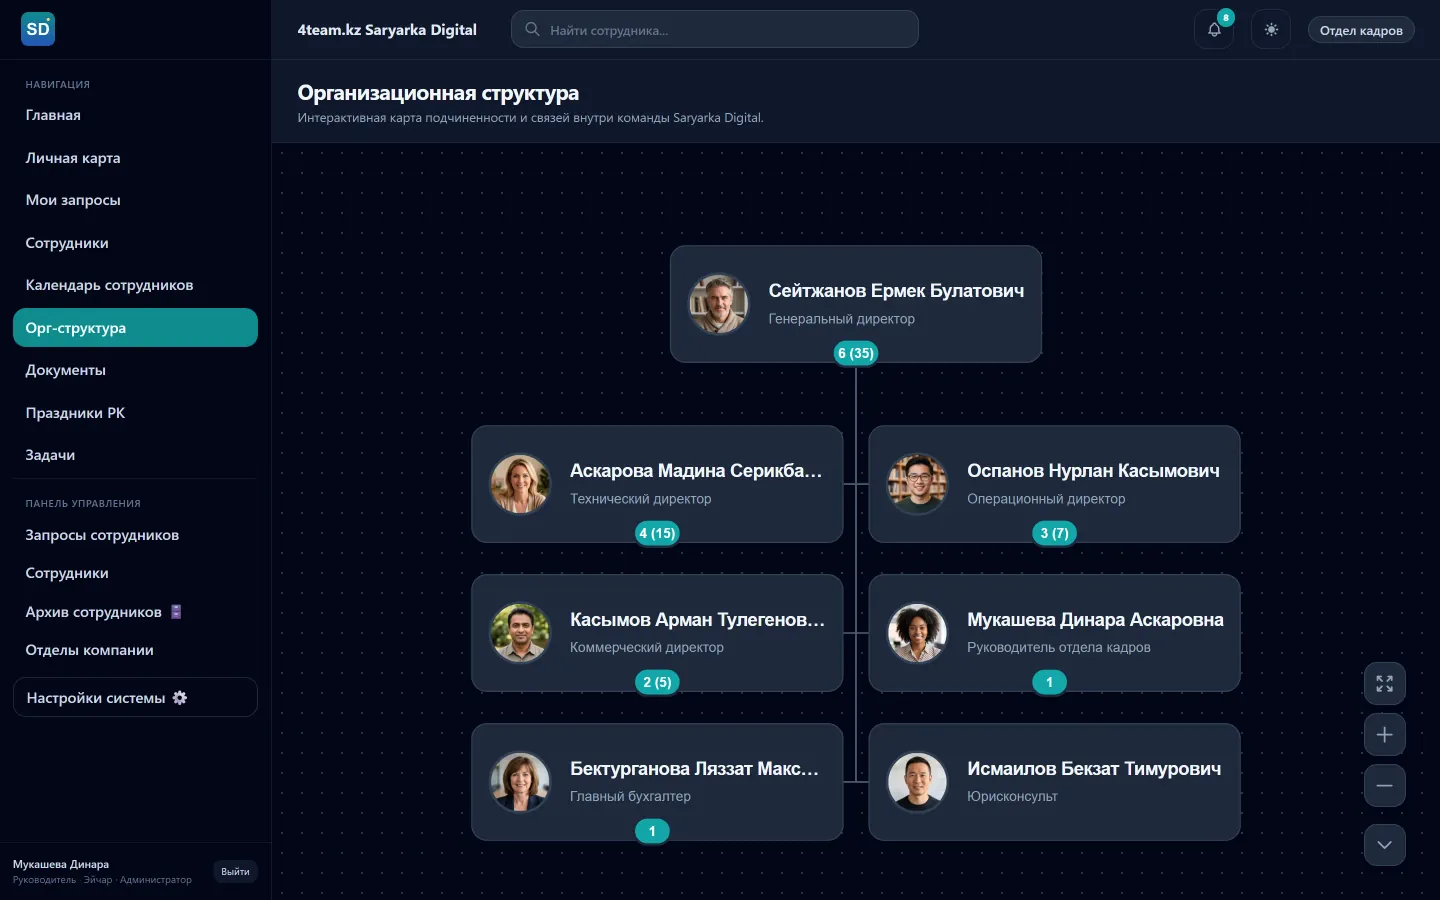Collapse the 6 (35) subordinates badge
Viewport: 1440px width, 900px height.
pyautogui.click(x=856, y=353)
